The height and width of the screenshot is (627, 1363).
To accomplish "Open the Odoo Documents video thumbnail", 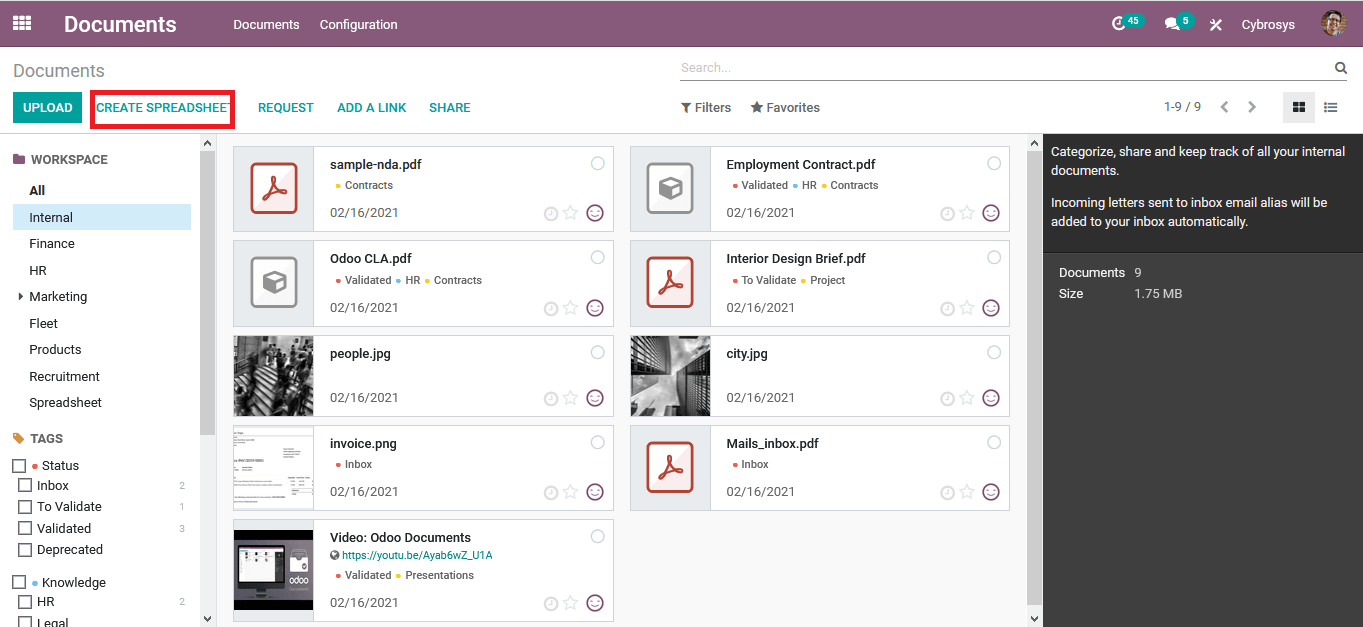I will tap(274, 570).
